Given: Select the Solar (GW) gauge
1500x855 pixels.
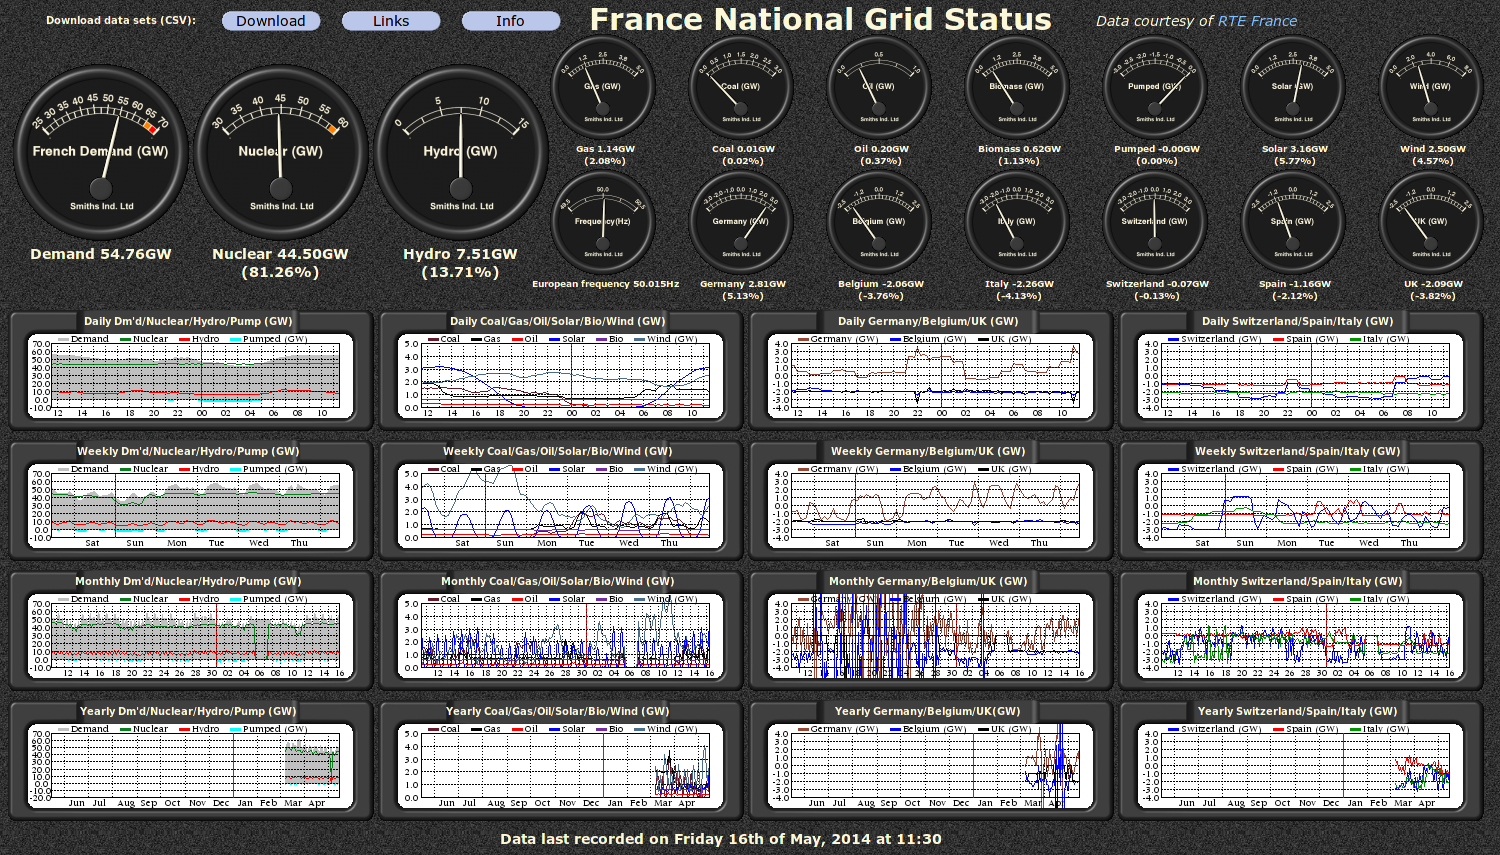Looking at the screenshot, I should [1293, 87].
